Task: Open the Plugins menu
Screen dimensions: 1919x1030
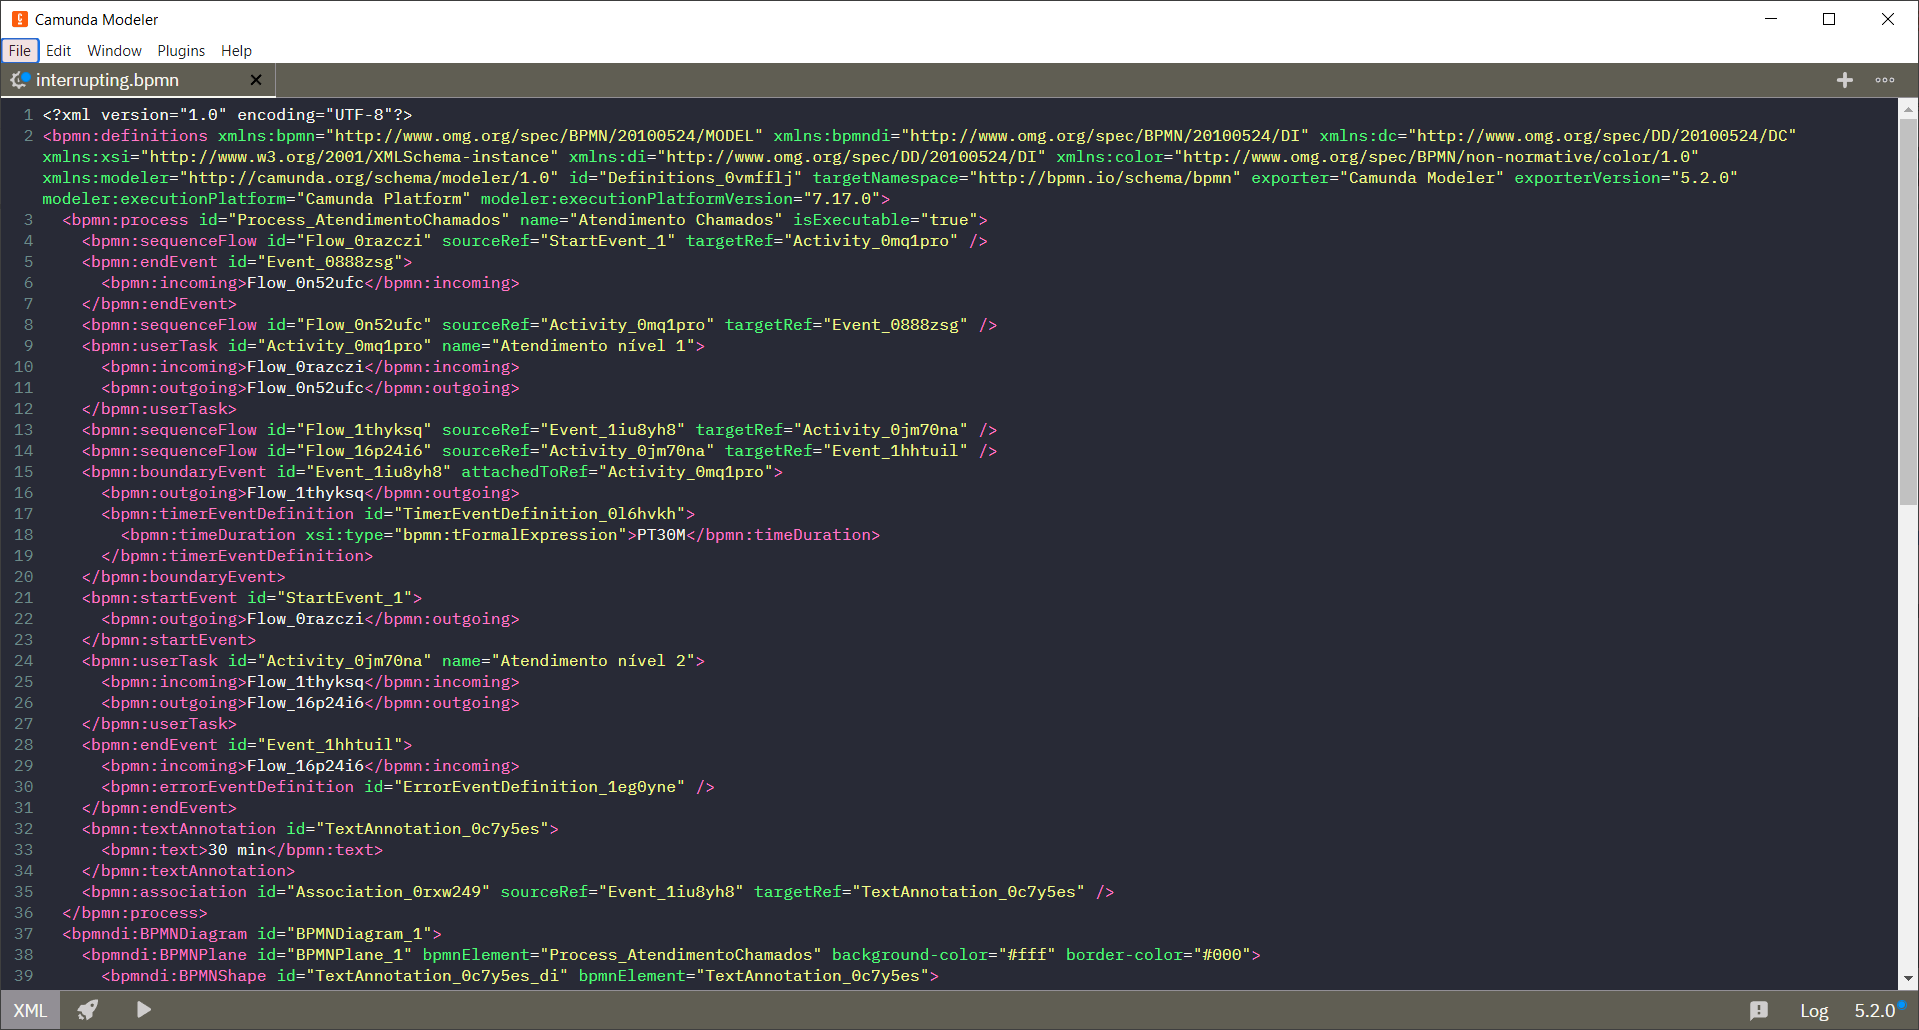Action: [x=181, y=50]
